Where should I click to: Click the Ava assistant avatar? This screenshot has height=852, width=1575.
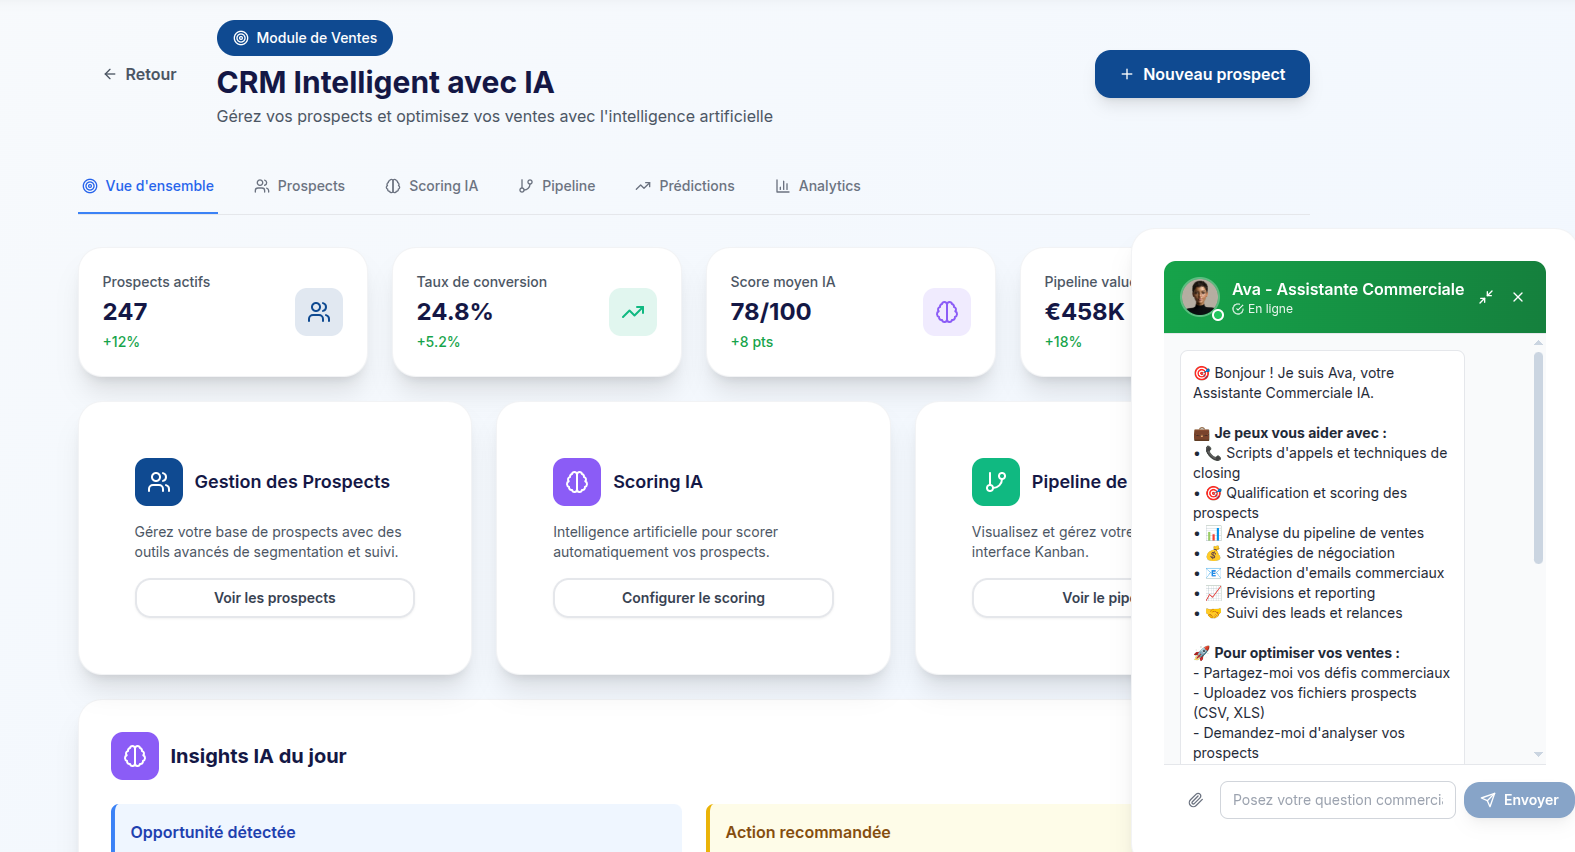click(1200, 297)
